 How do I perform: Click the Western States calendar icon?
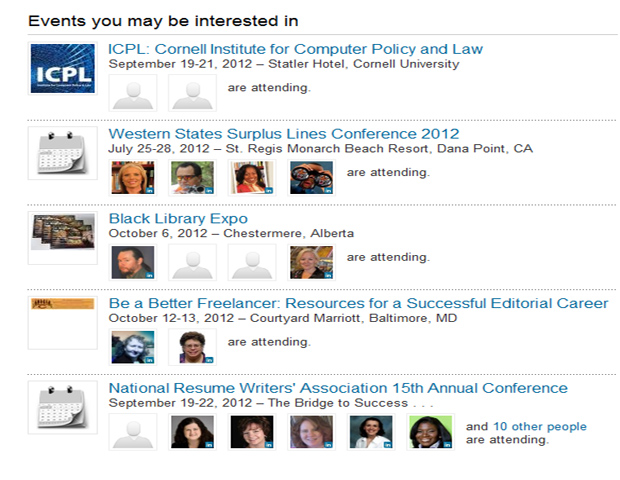coord(63,153)
